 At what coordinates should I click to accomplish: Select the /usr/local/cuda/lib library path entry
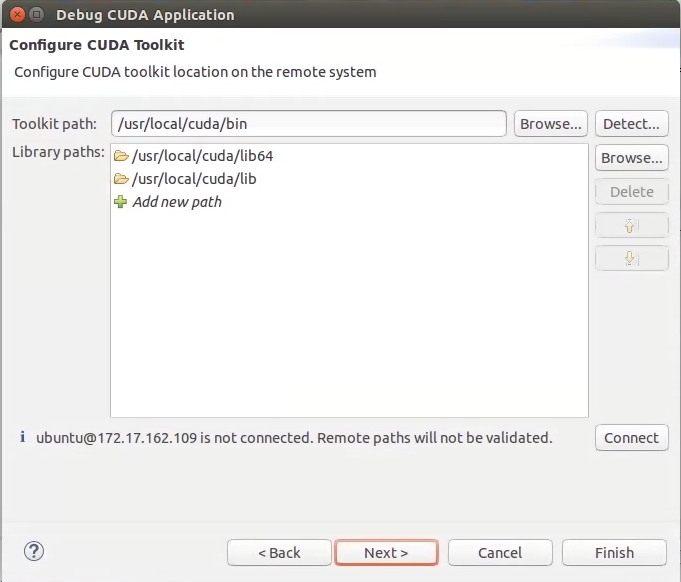click(194, 179)
